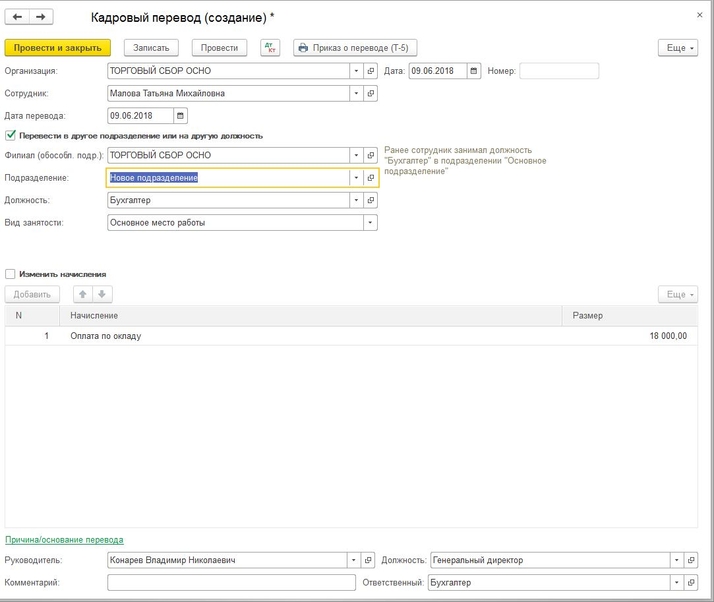The height and width of the screenshot is (602, 714).
Task: Expand the Должность dropdown list
Action: [x=355, y=200]
